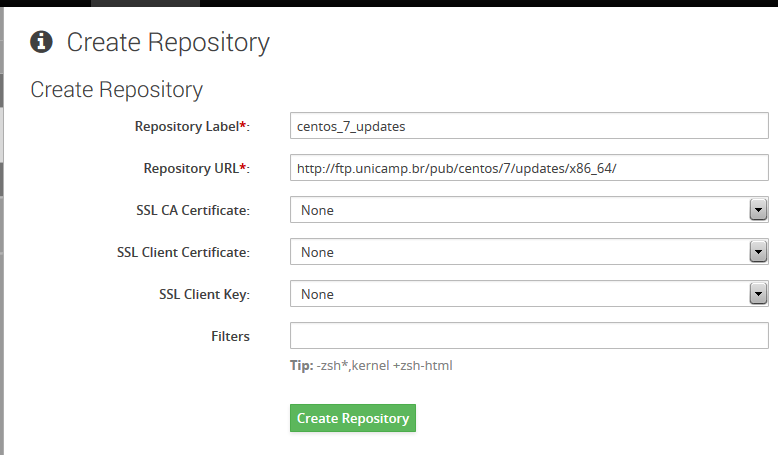Click the info icon beside the page title

41,42
